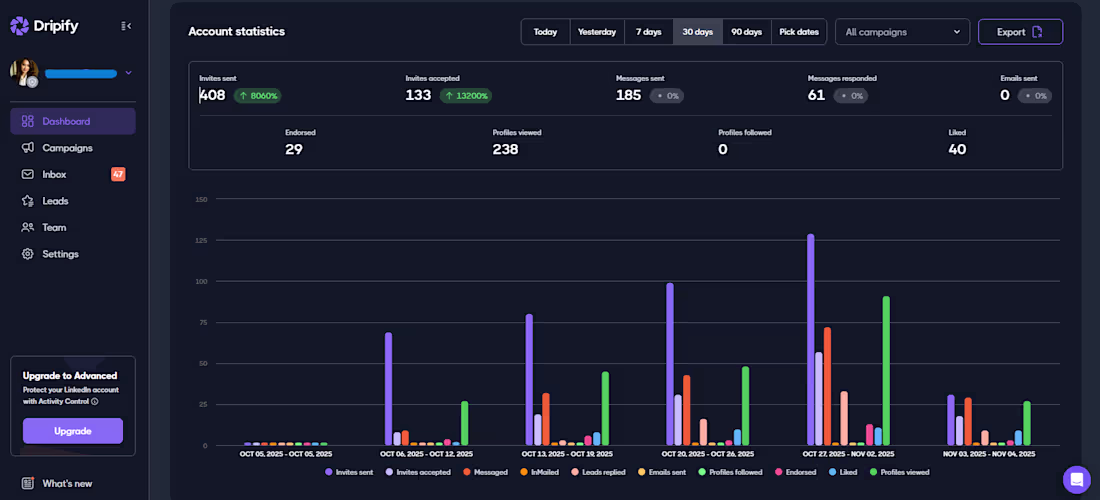Open the Settings gear icon
This screenshot has width=1100, height=500.
pyautogui.click(x=27, y=254)
